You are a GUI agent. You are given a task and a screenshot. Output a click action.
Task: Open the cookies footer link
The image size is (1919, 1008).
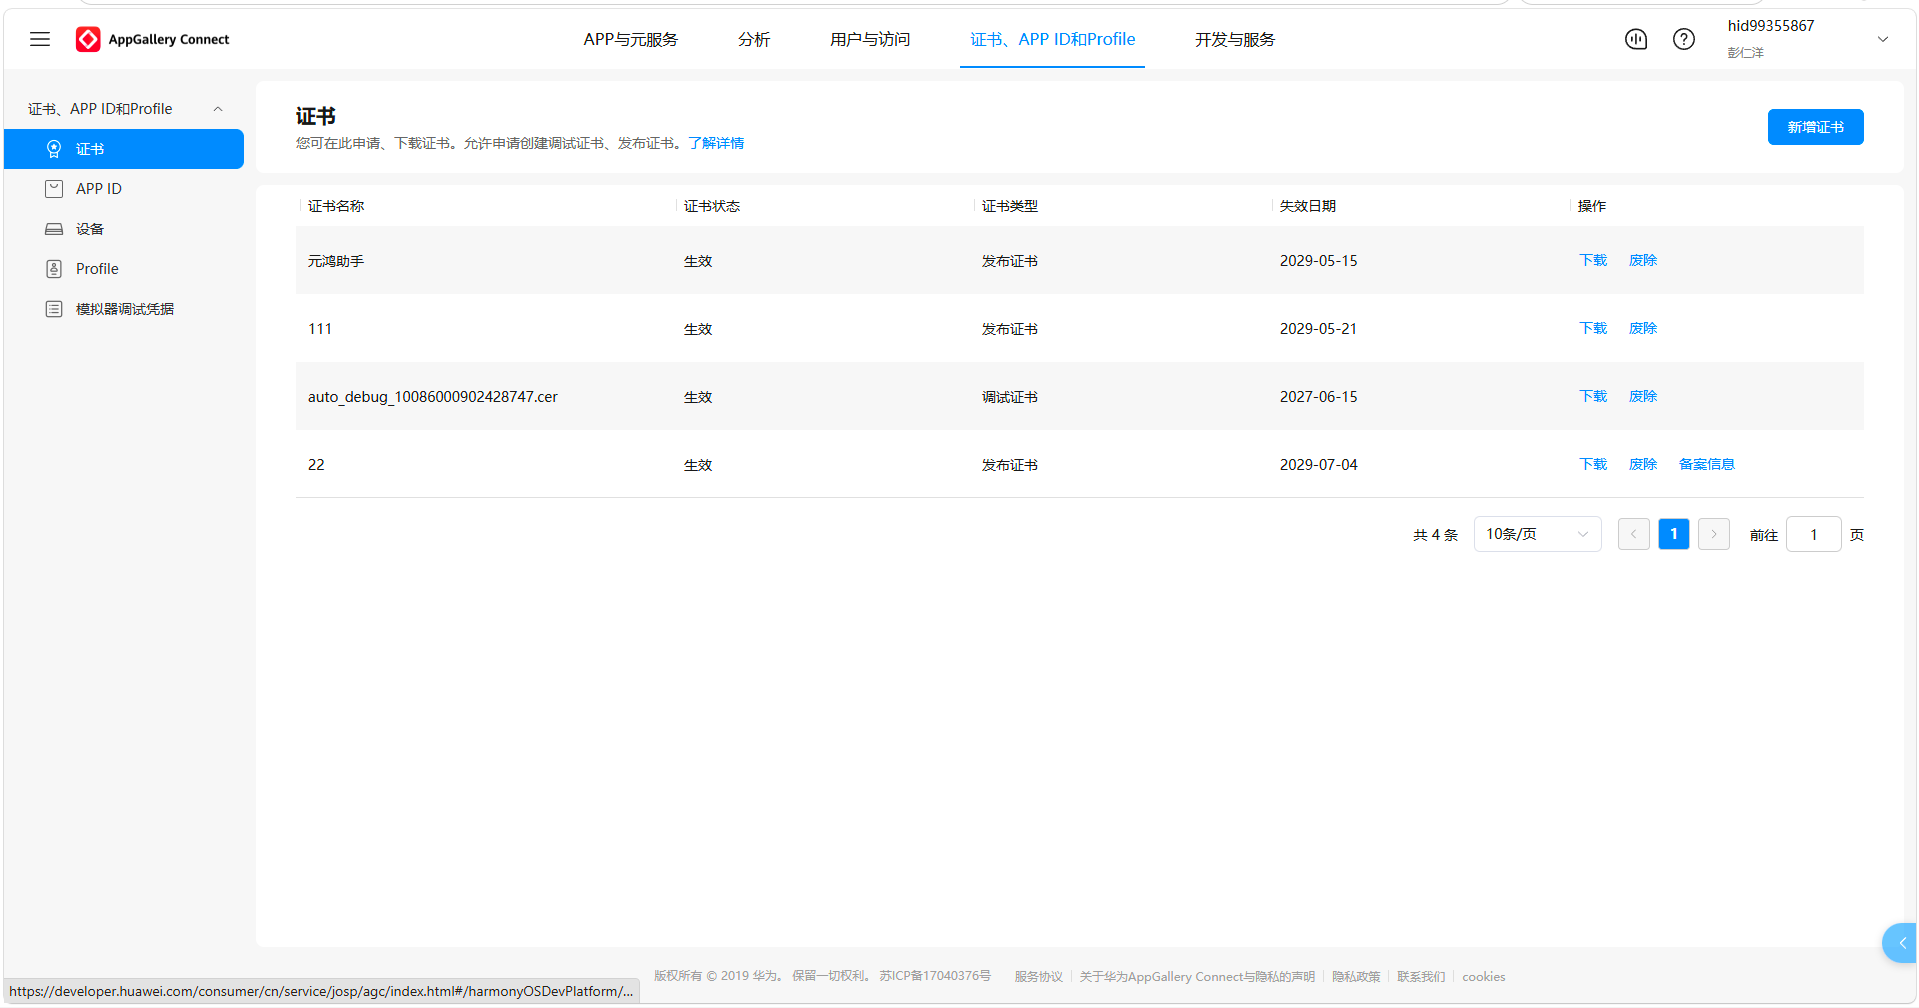pos(1484,977)
